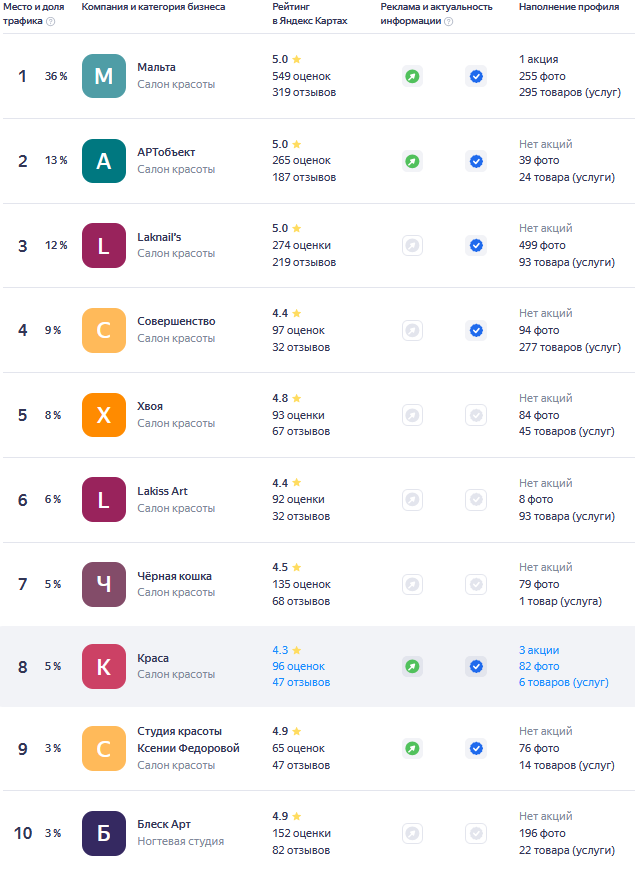The width and height of the screenshot is (635, 875).
Task: Click the grey verification icon for Lakiss Art
Action: coord(476,499)
